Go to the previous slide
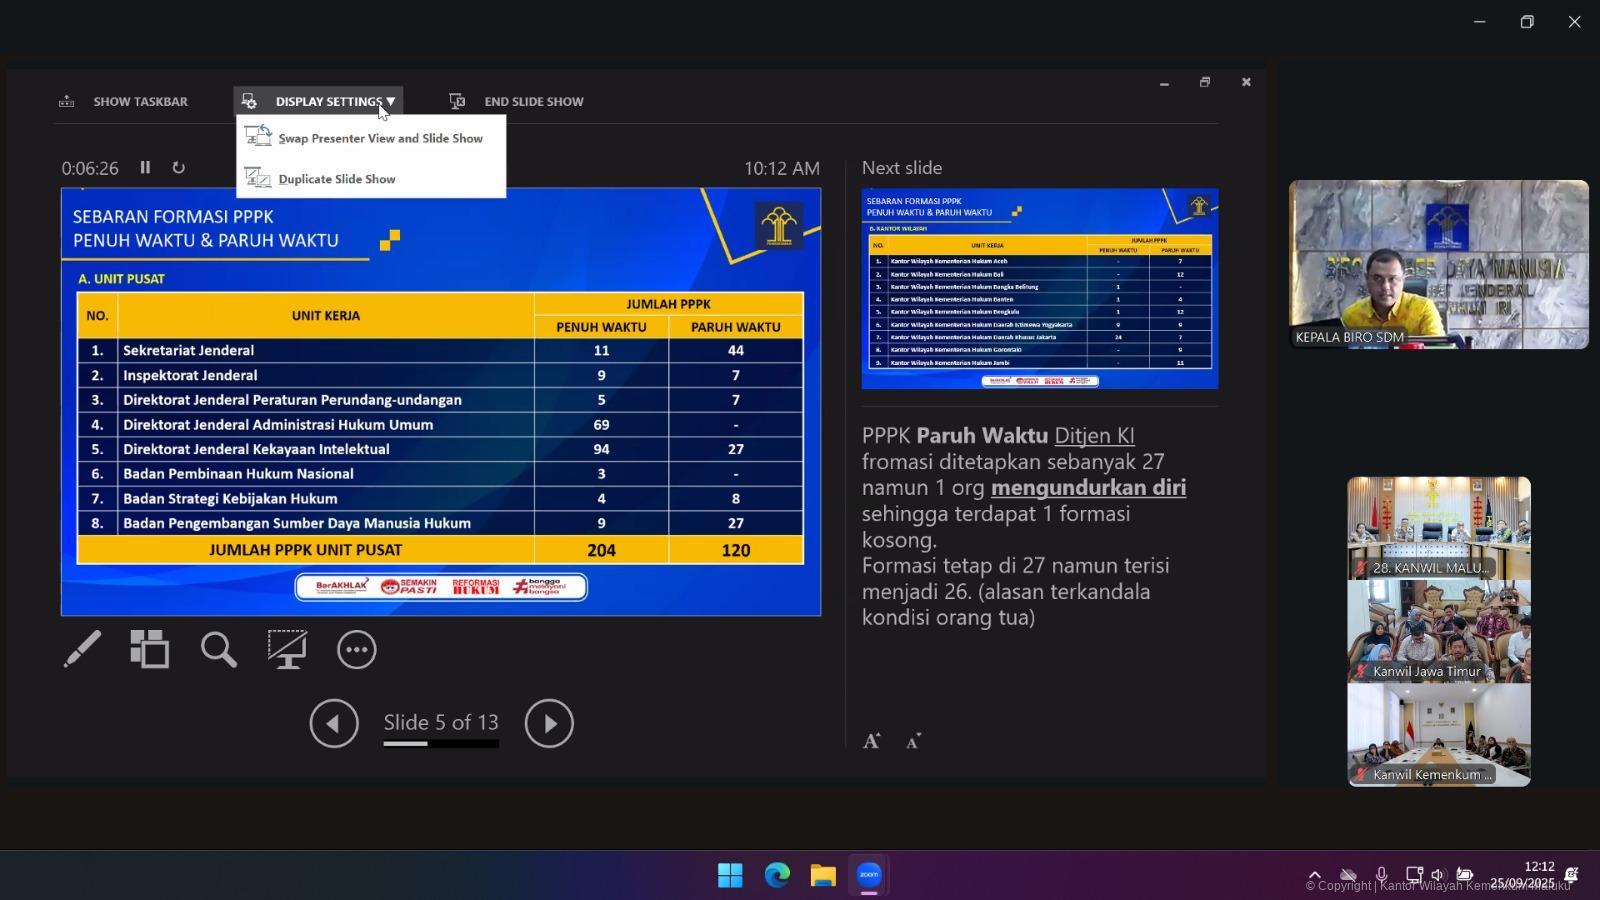1600x900 pixels. (334, 723)
